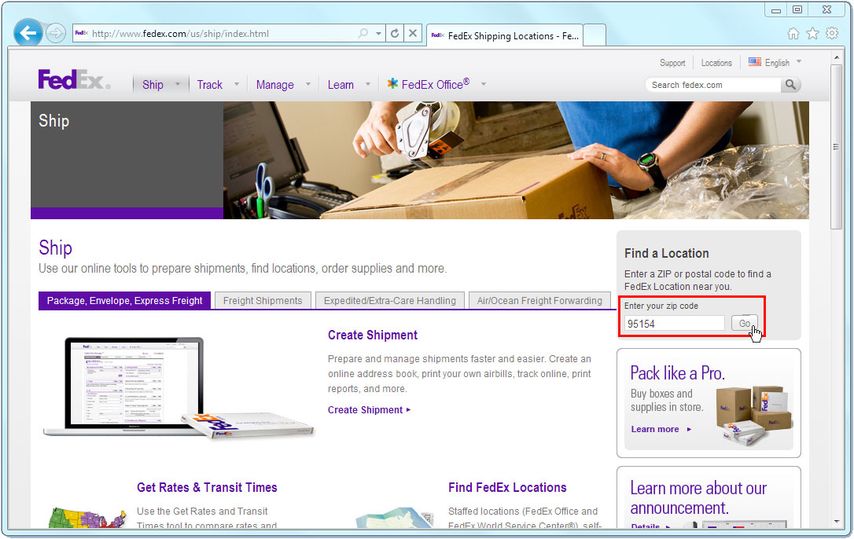The height and width of the screenshot is (539, 854).
Task: Expand the Track menu dropdown arrow
Action: point(236,84)
